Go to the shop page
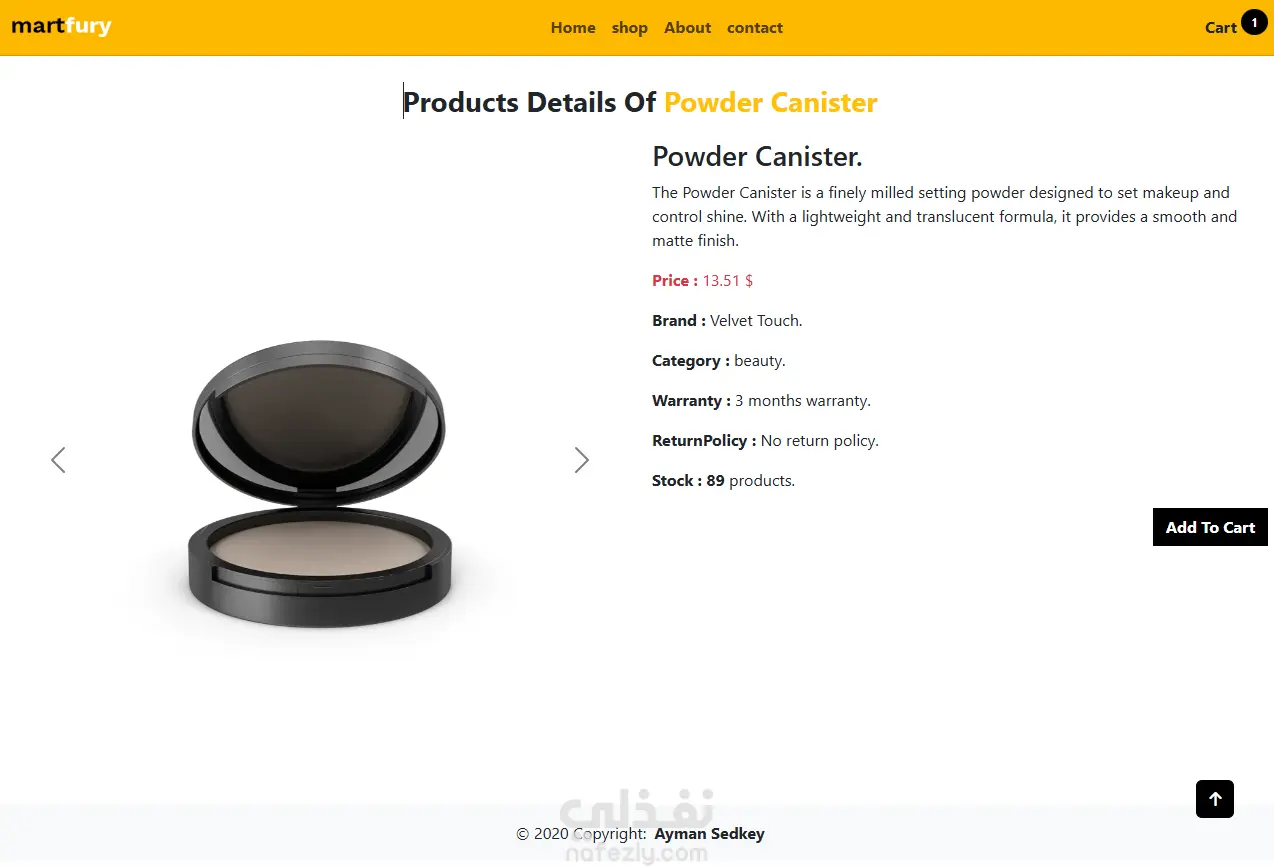This screenshot has height=867, width=1274. point(630,28)
